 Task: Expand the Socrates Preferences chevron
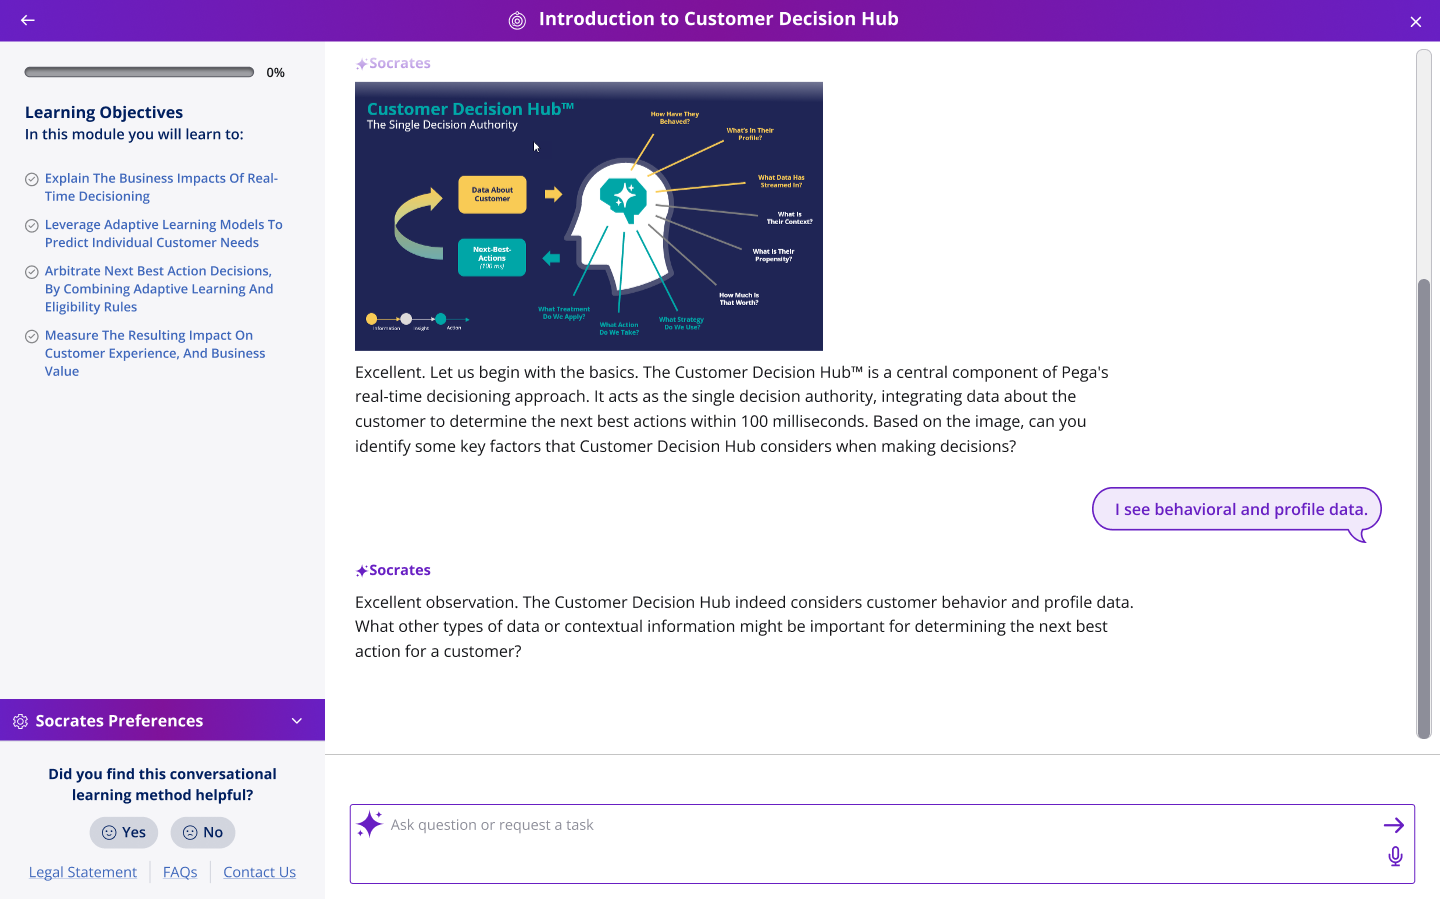coord(297,721)
